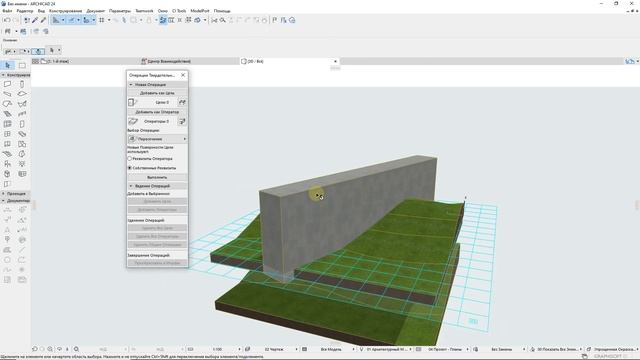Select the Column tool in toolbox

click(x=22, y=84)
